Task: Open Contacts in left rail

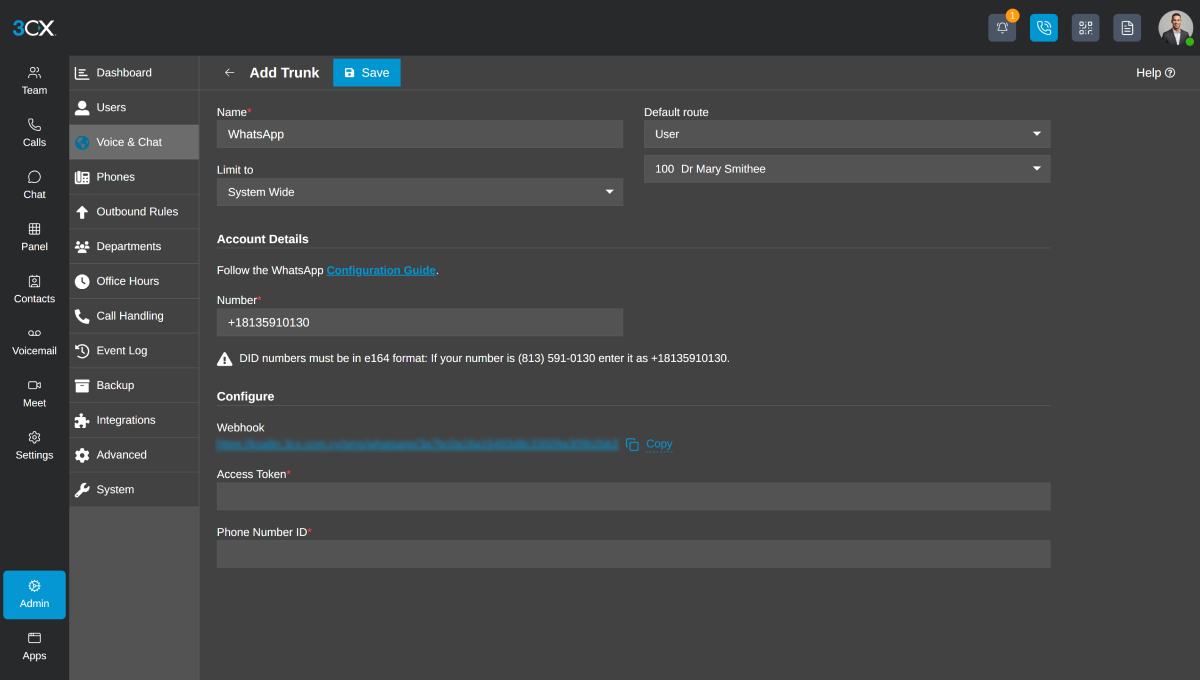Action: coord(34,289)
